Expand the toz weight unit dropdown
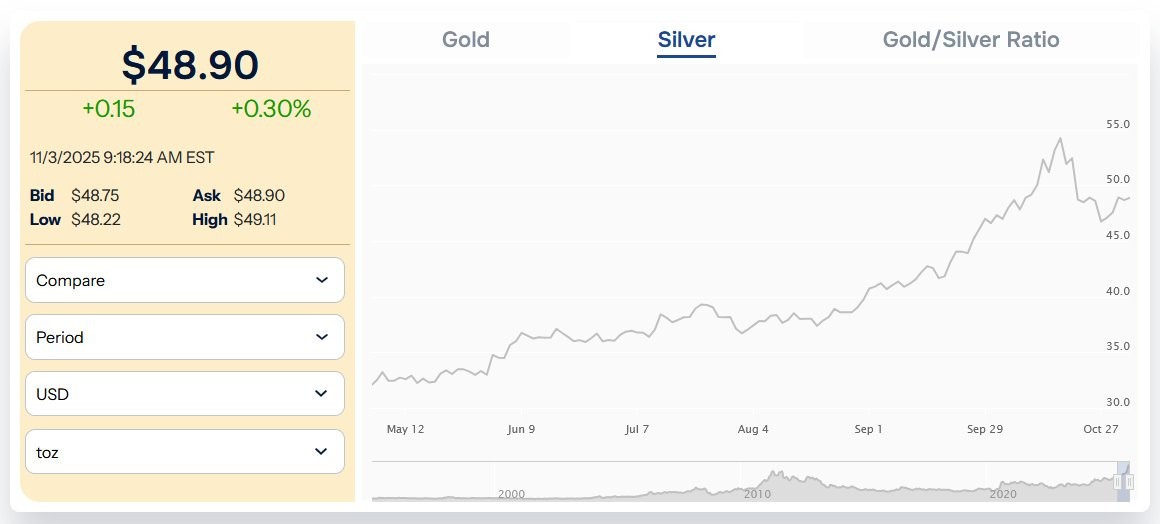The width and height of the screenshot is (1160, 524). 185,451
